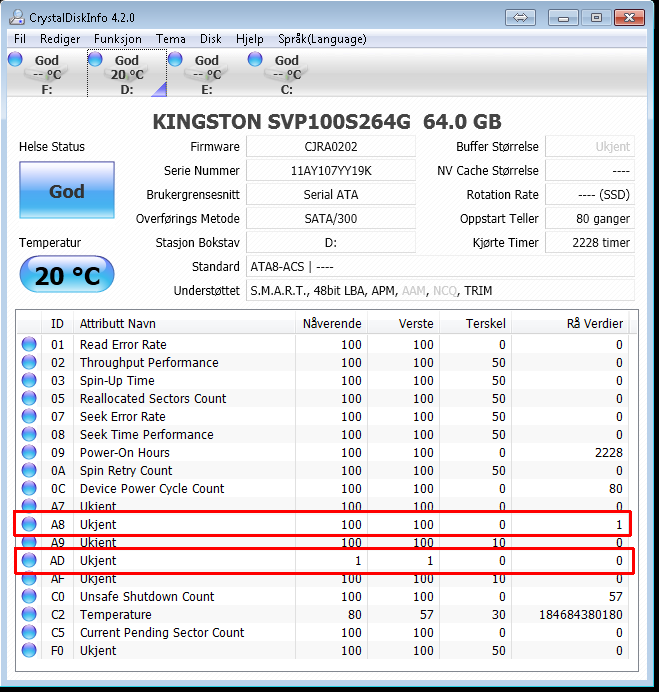Click the Oppstart Teller value 80 ganger
This screenshot has width=659, height=692.
click(x=590, y=218)
